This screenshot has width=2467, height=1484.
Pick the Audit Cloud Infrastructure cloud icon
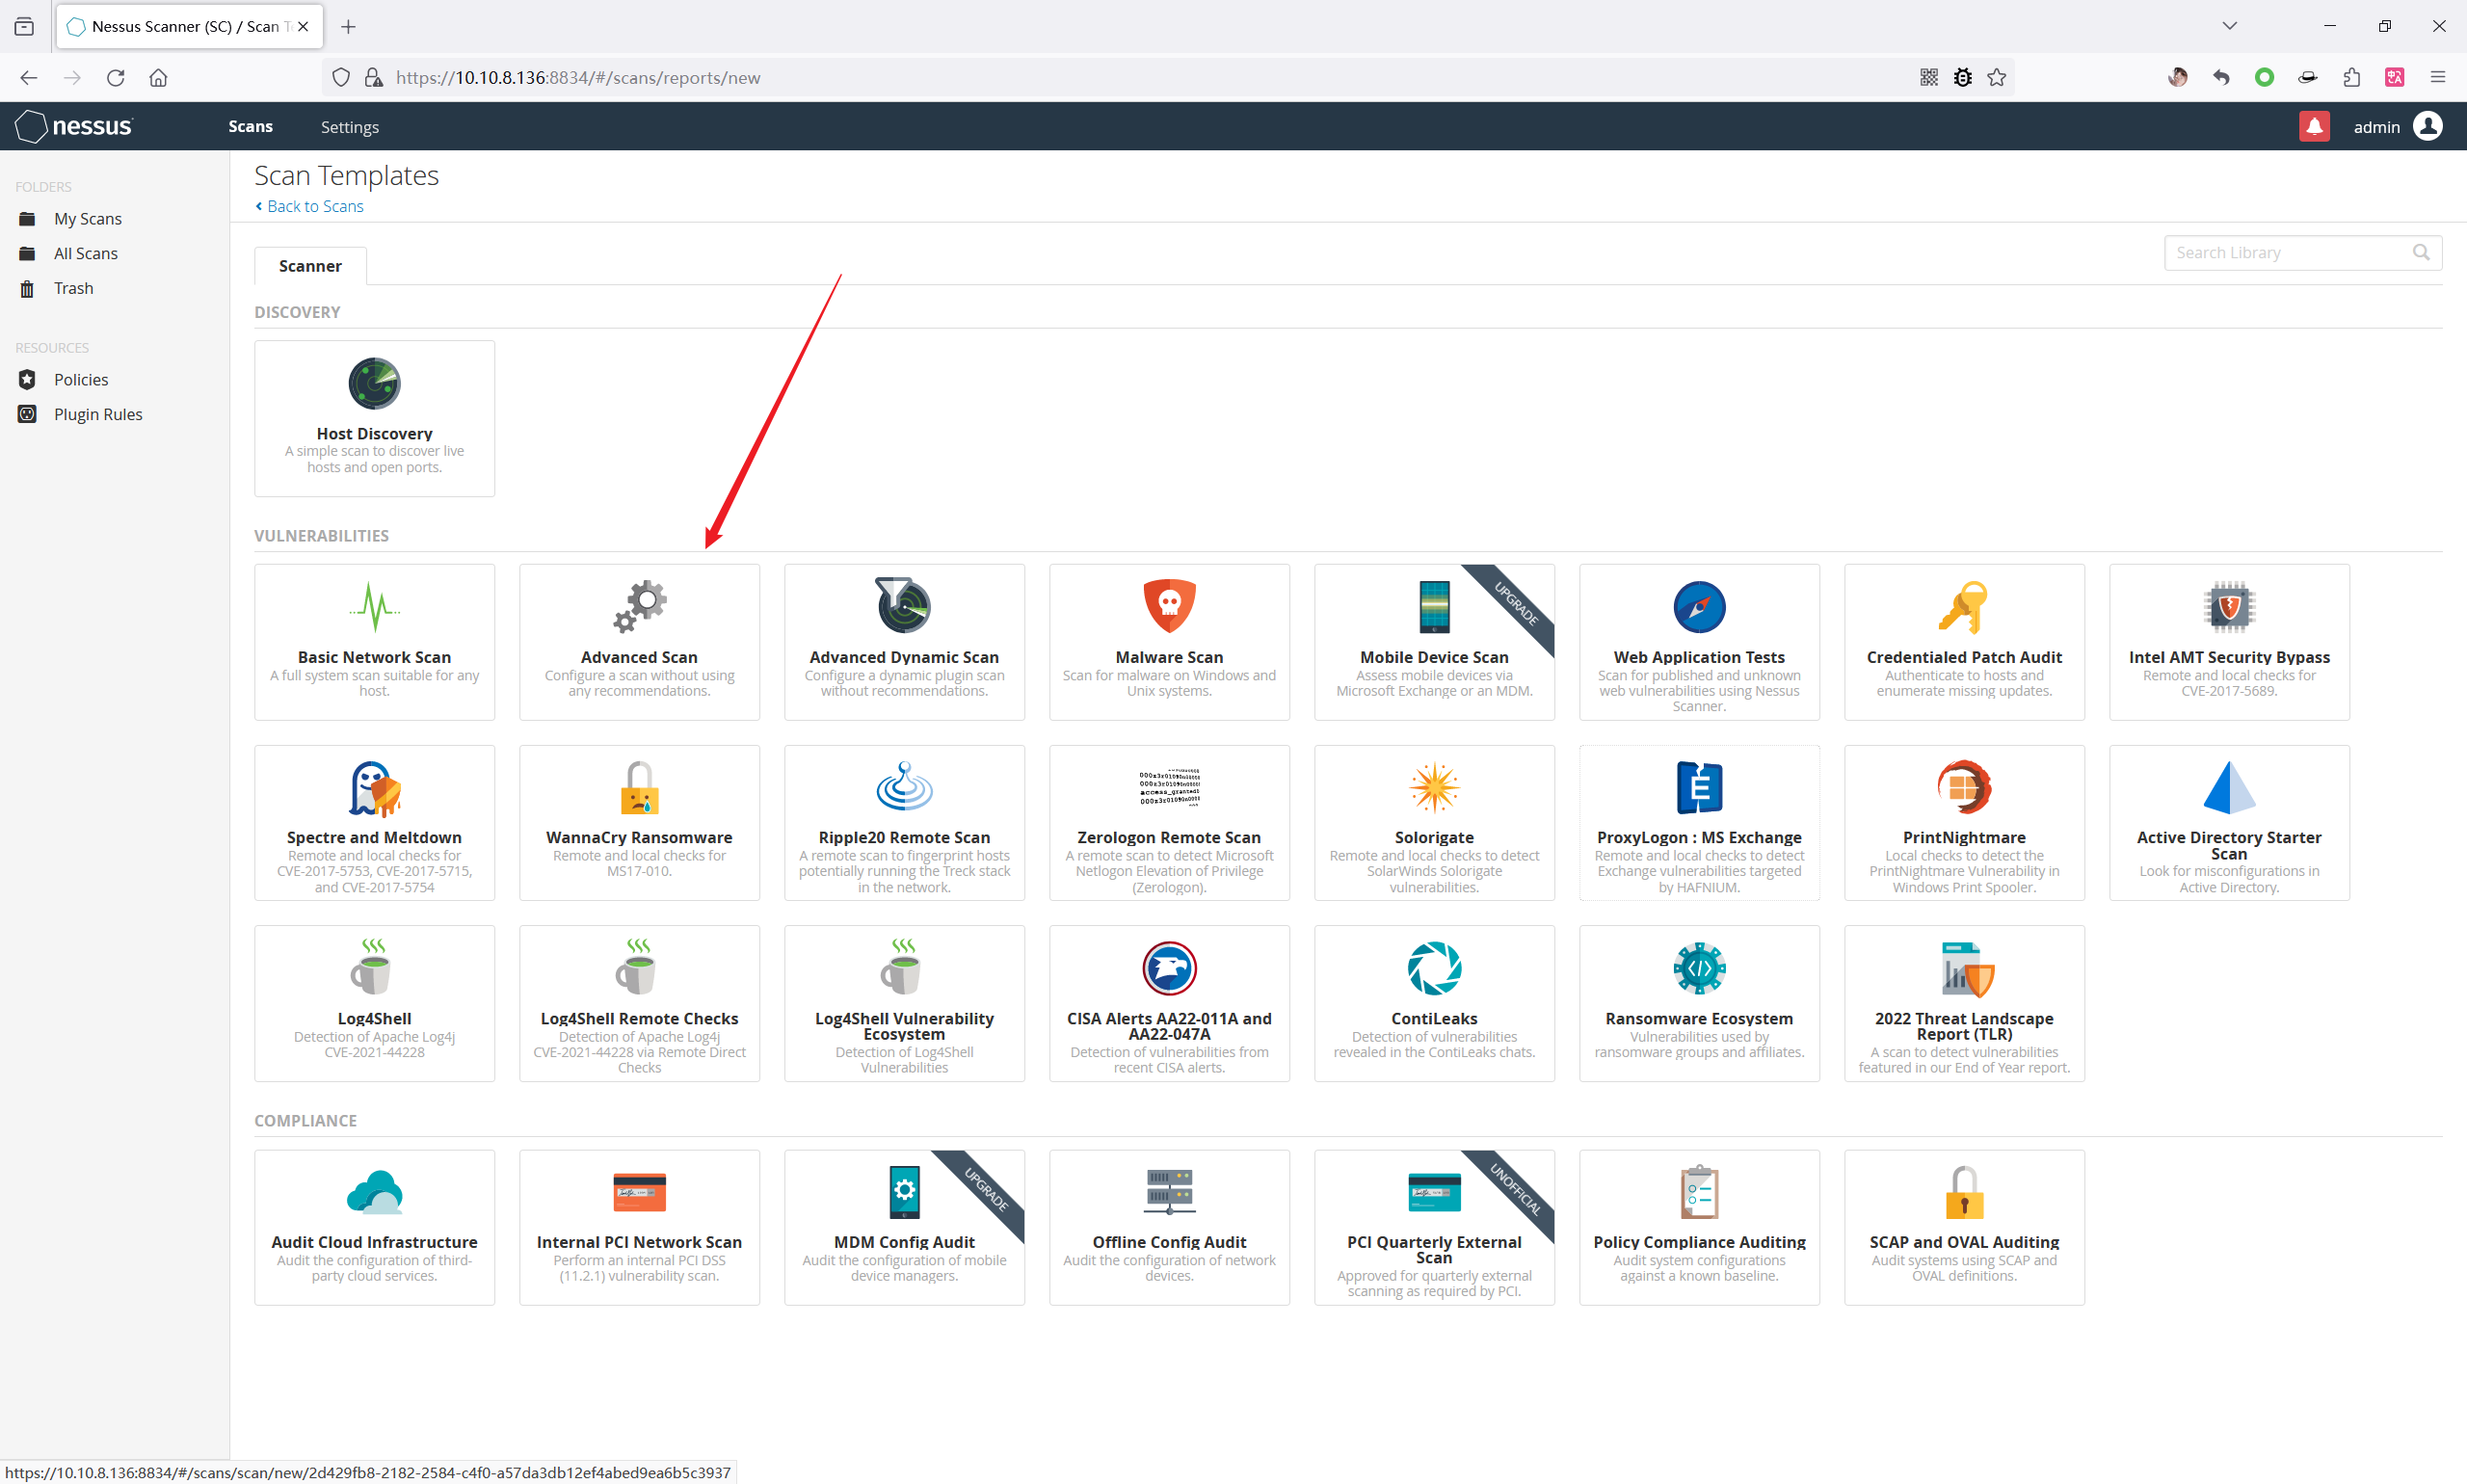(x=374, y=1192)
